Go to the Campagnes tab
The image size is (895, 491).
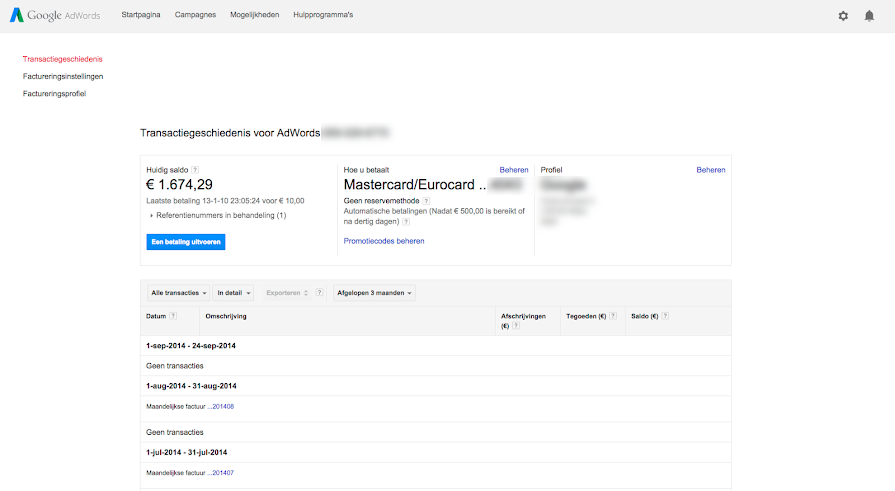click(x=194, y=16)
